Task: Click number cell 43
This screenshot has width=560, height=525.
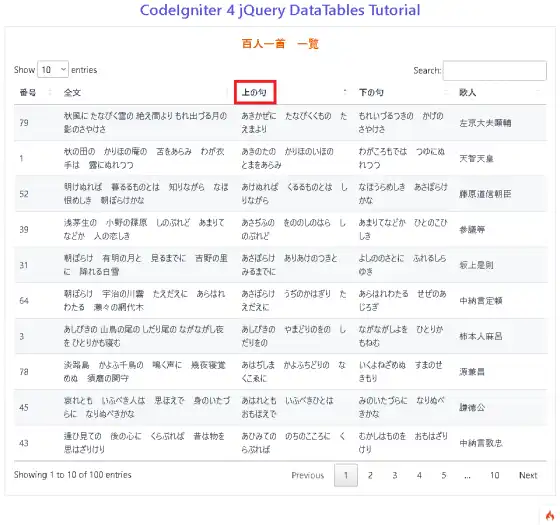Action: pos(24,443)
